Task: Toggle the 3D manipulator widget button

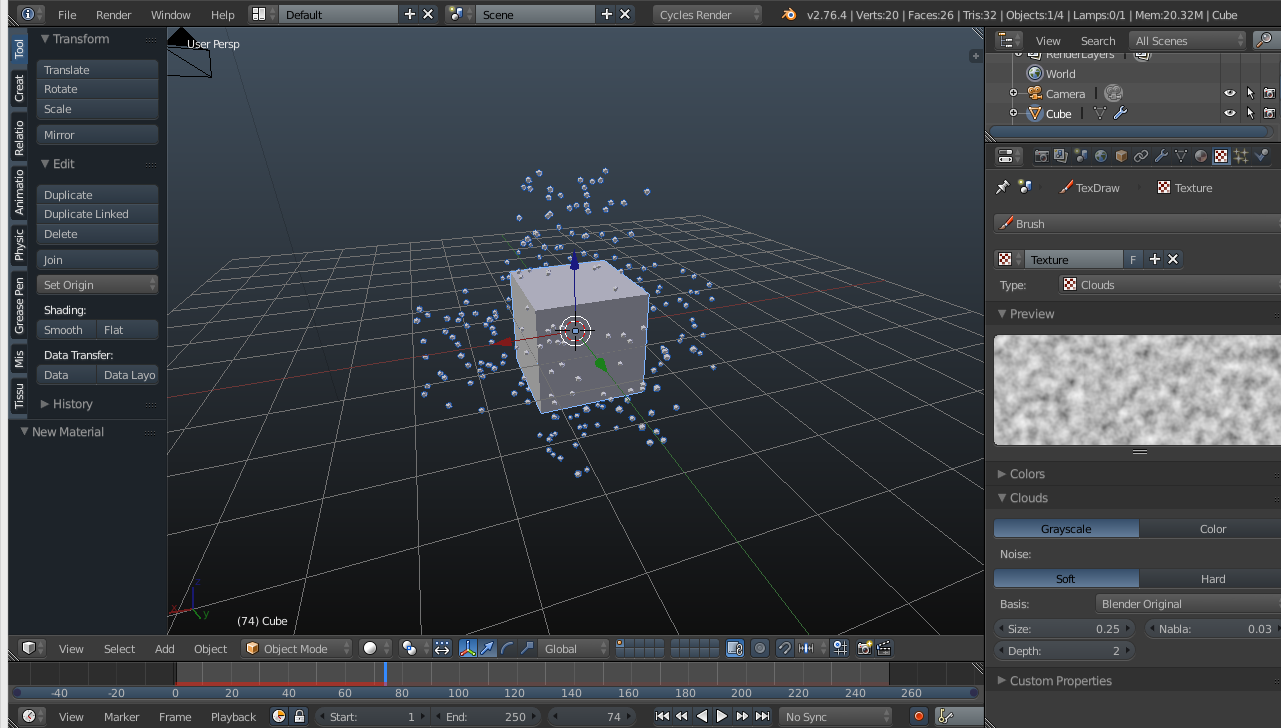Action: [x=468, y=648]
